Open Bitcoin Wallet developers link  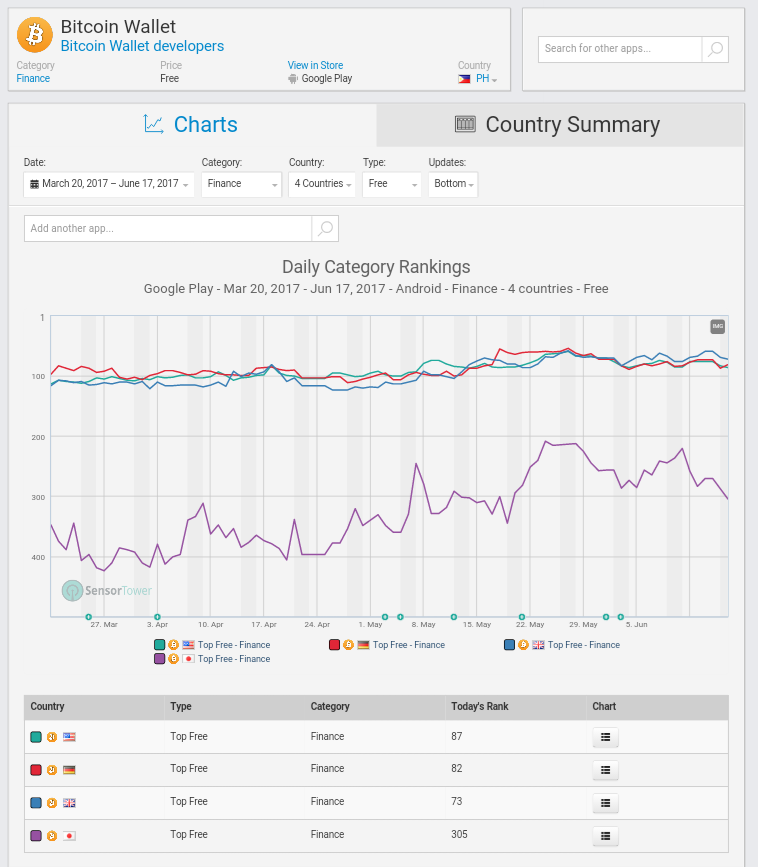coord(142,46)
